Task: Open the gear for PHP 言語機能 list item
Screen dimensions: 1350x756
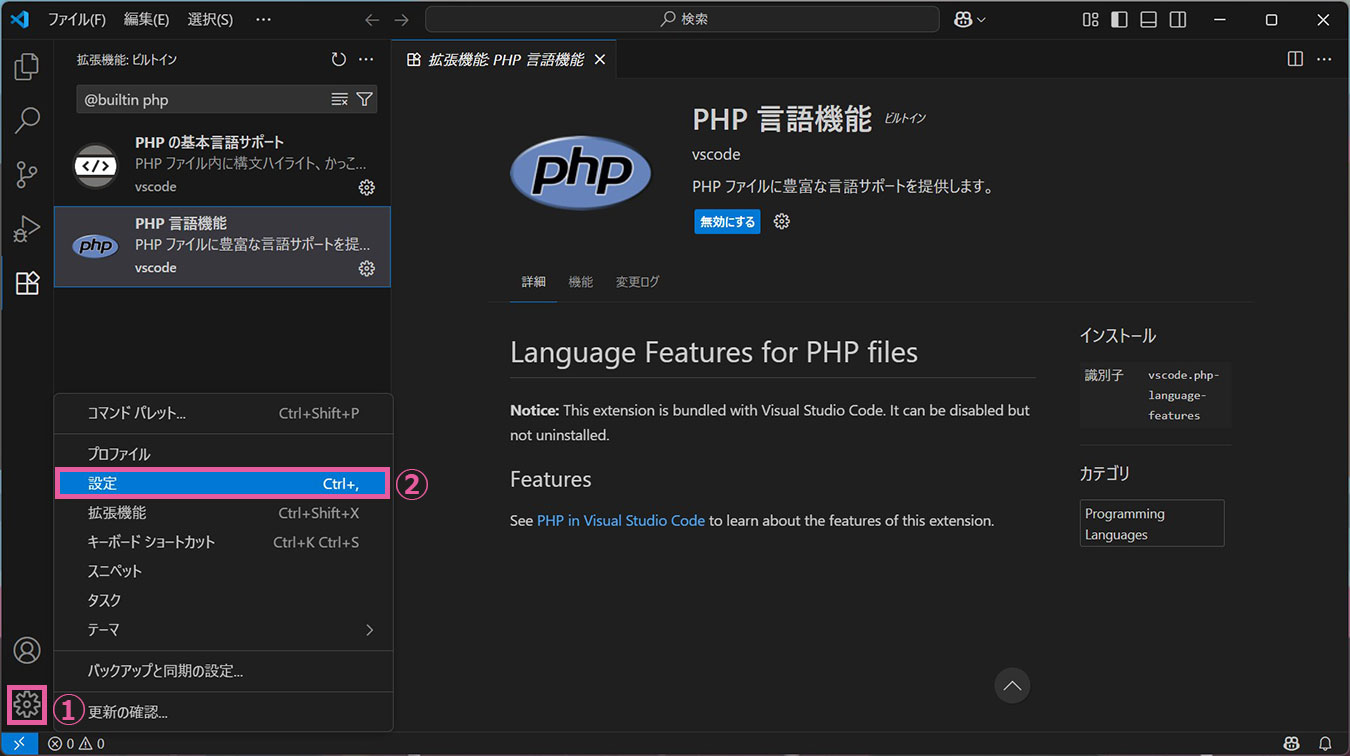Action: pyautogui.click(x=367, y=268)
